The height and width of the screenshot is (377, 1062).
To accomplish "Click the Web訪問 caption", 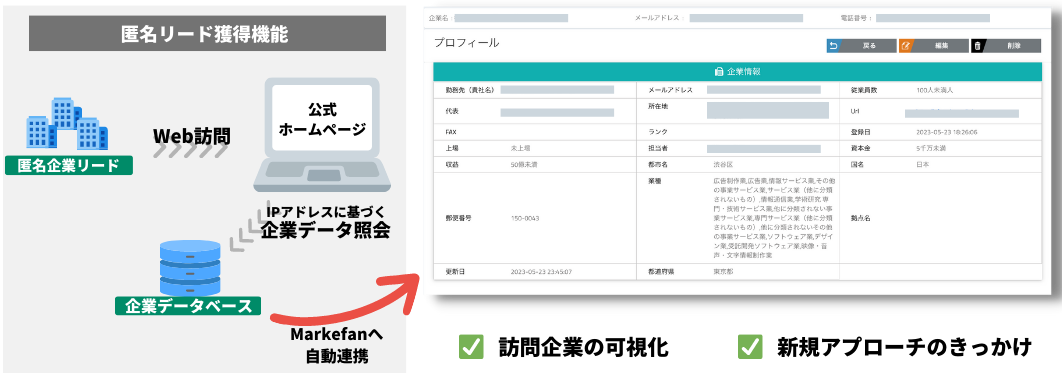I will click(x=191, y=136).
